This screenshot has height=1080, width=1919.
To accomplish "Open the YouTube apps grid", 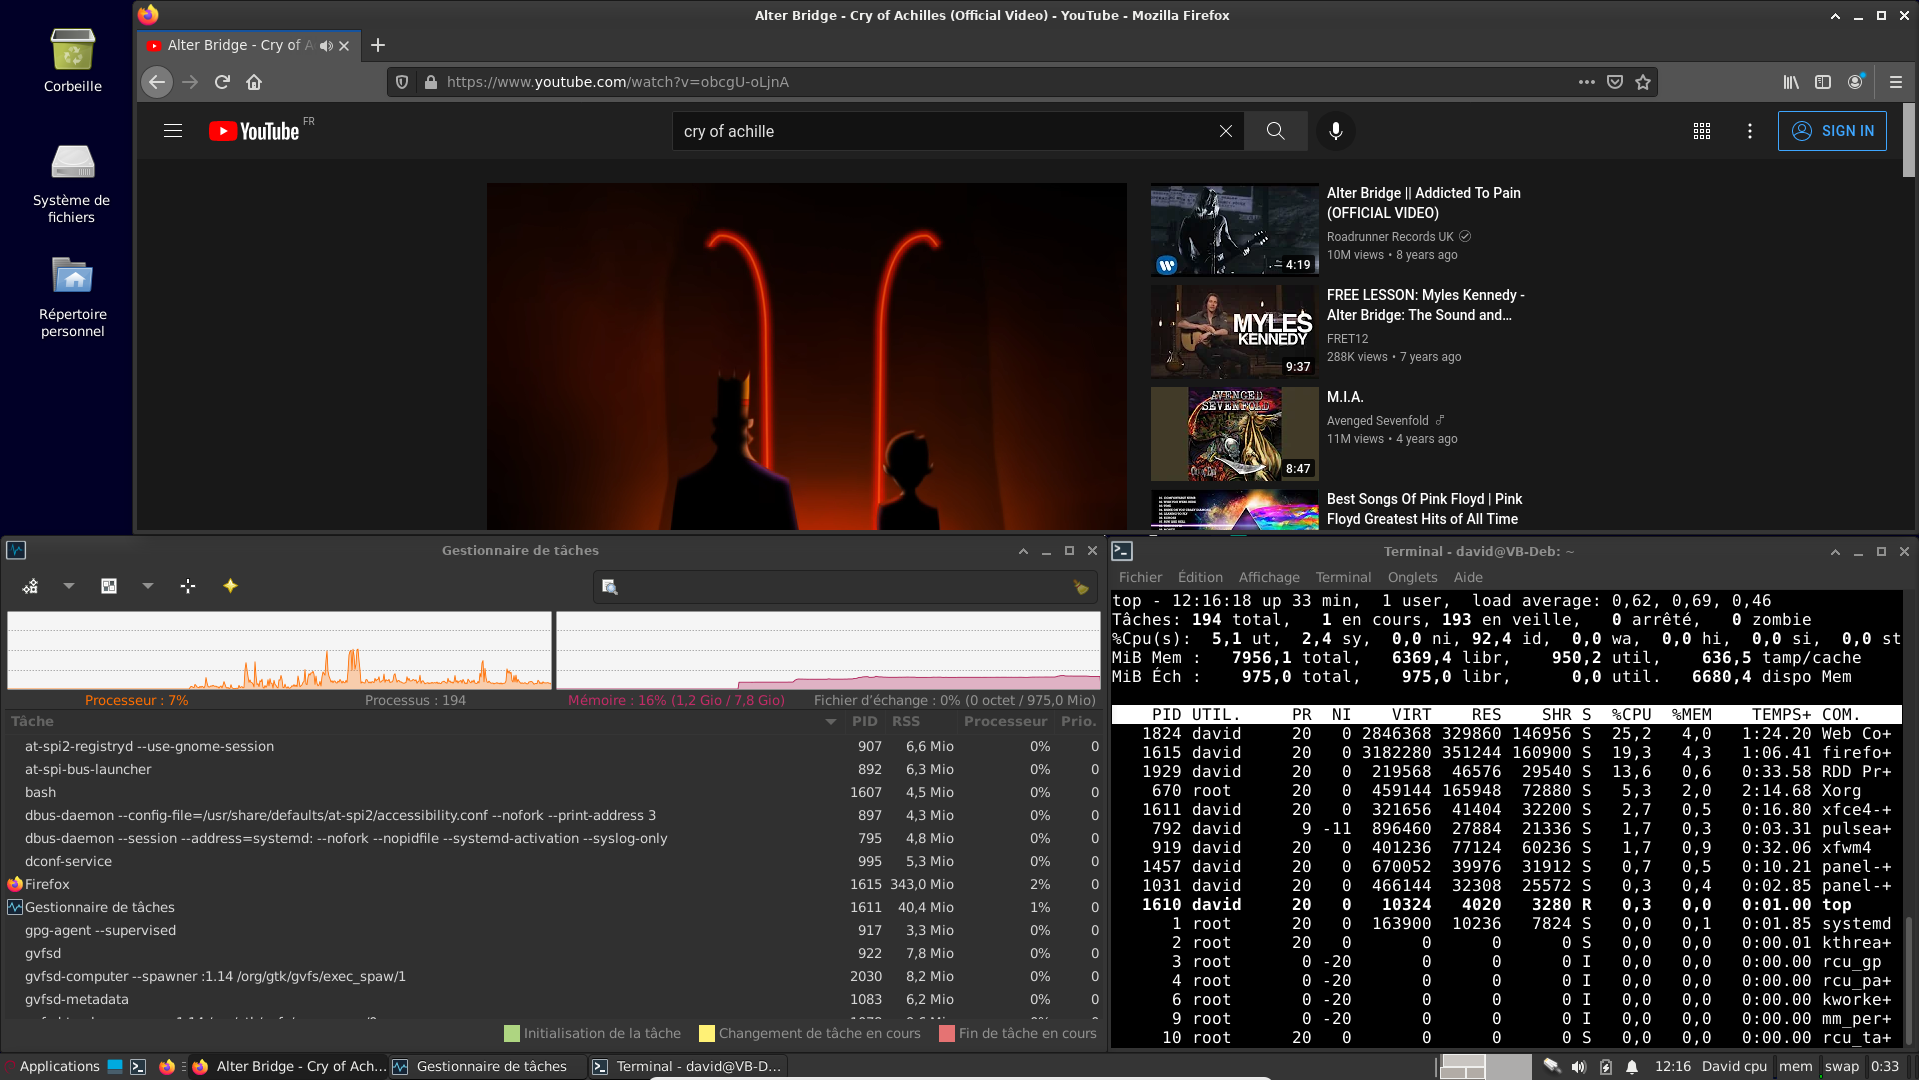I will tap(1702, 131).
